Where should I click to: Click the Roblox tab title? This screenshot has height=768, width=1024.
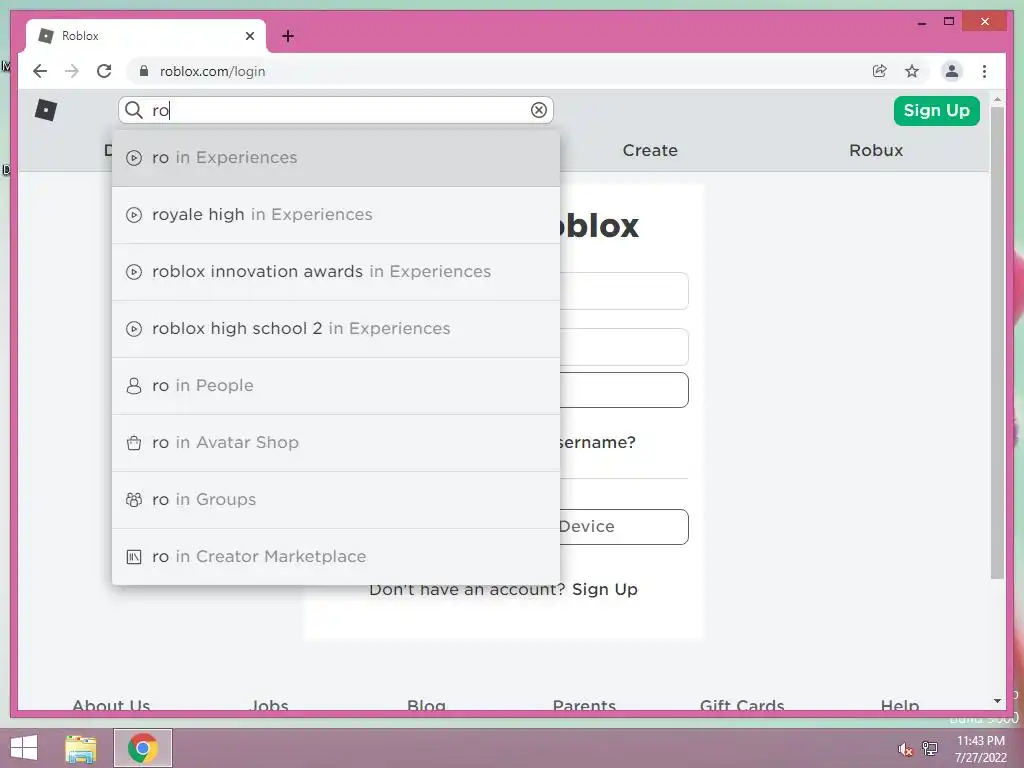[x=80, y=36]
